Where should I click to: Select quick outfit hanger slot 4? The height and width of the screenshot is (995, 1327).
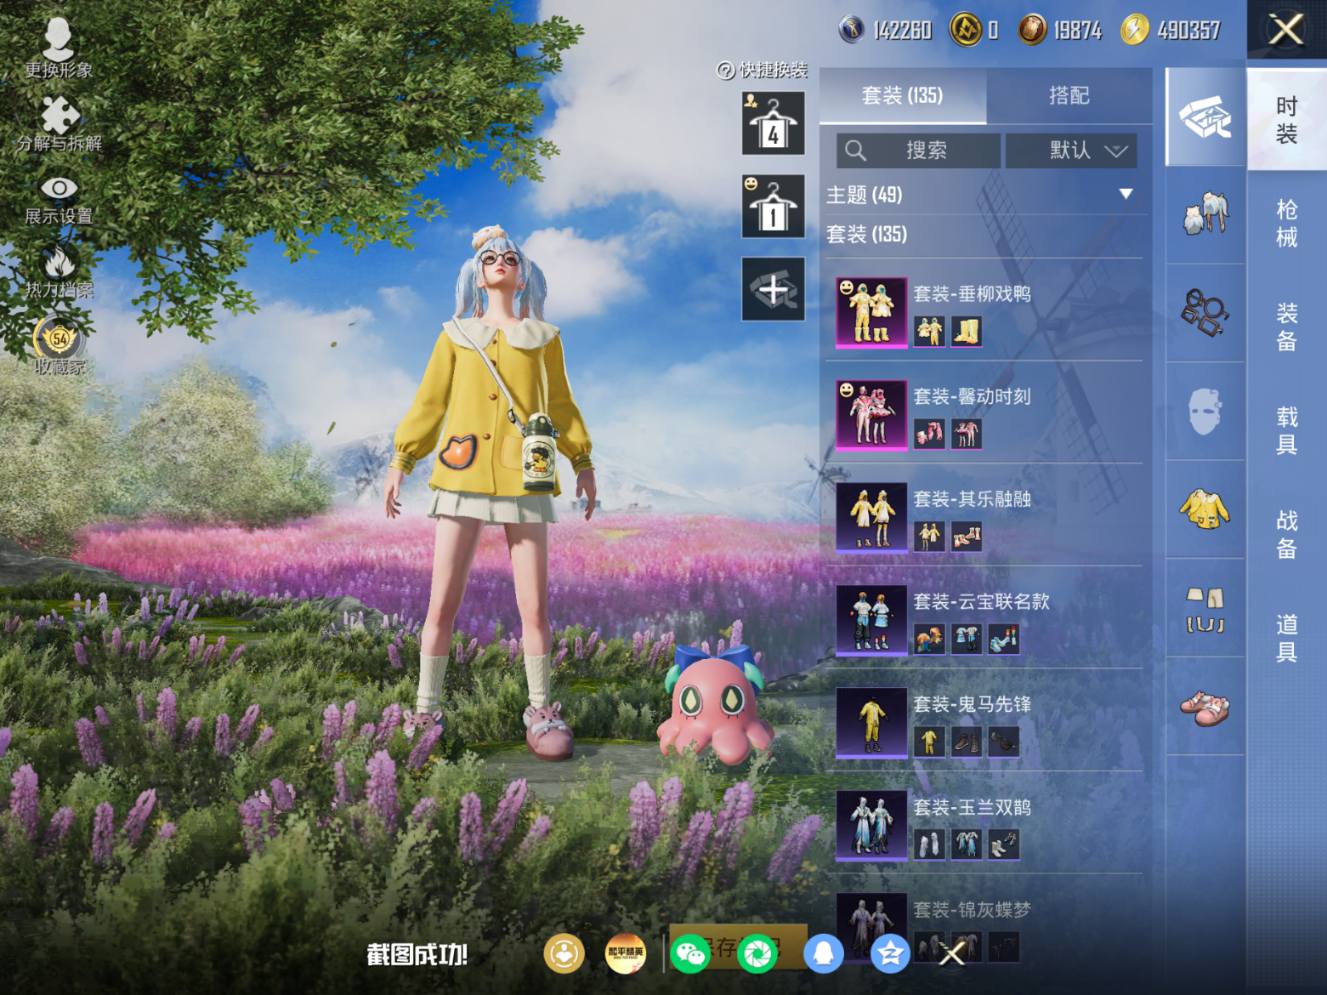(x=773, y=123)
